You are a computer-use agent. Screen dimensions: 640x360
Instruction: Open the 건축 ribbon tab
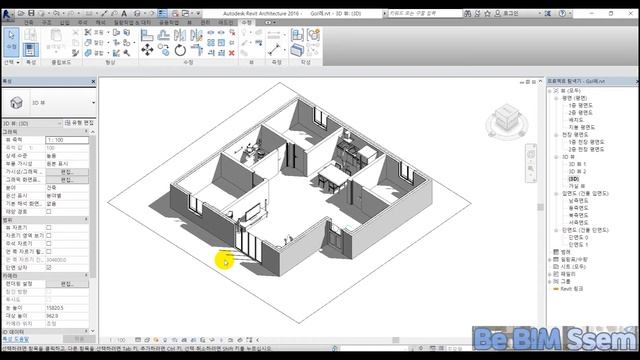pyautogui.click(x=29, y=22)
